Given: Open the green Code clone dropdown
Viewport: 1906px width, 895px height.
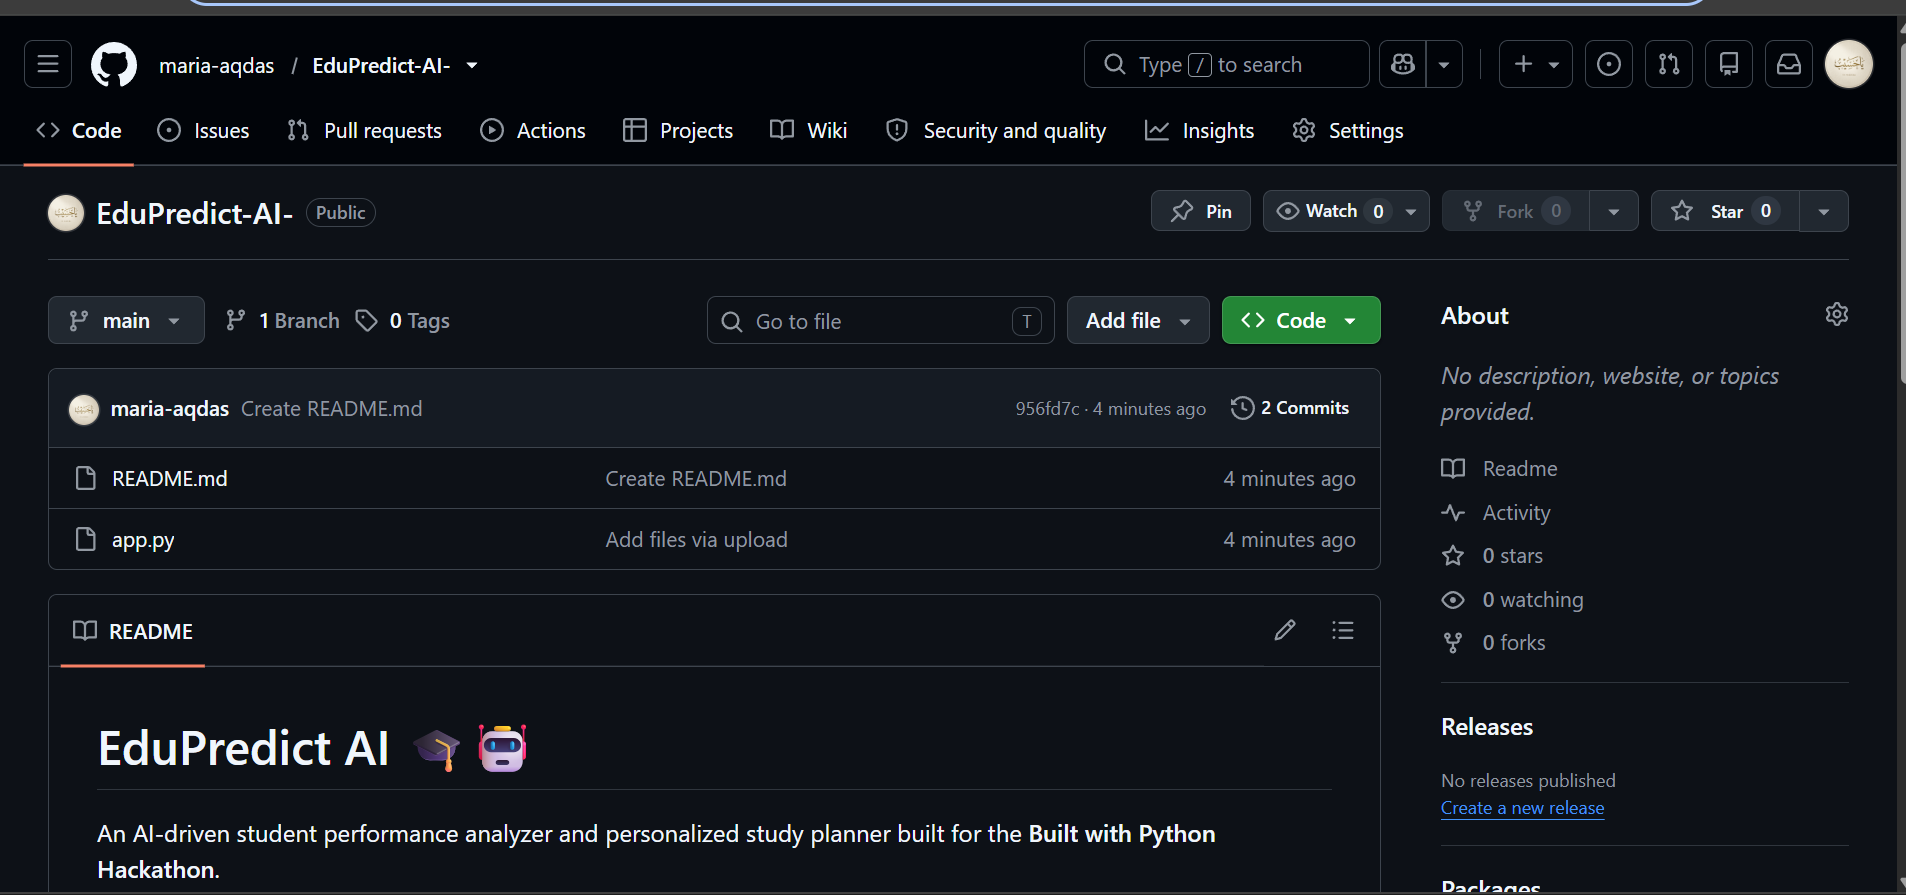Looking at the screenshot, I should click(x=1301, y=320).
